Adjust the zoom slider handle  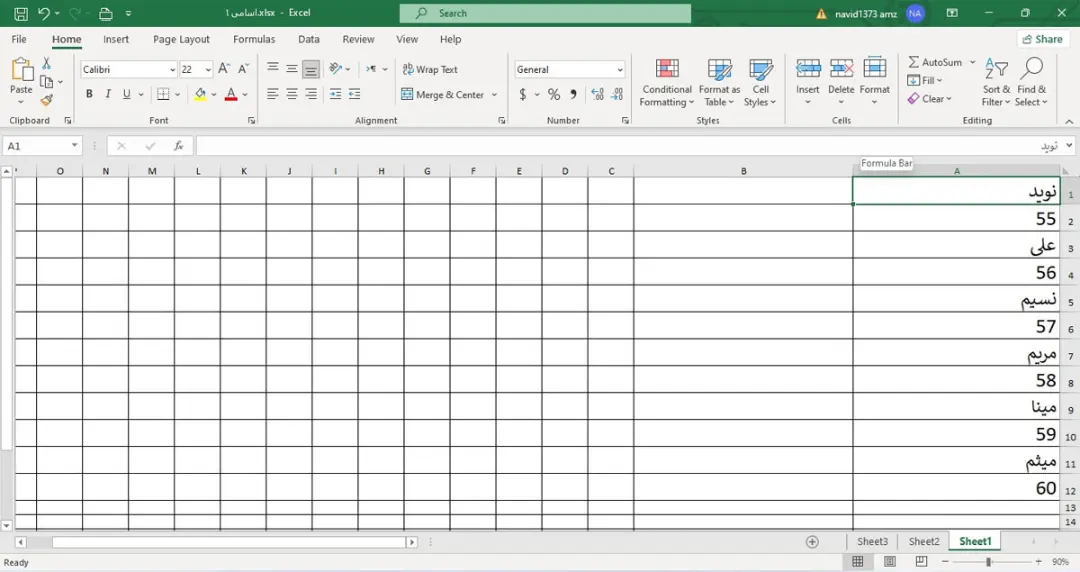click(988, 562)
